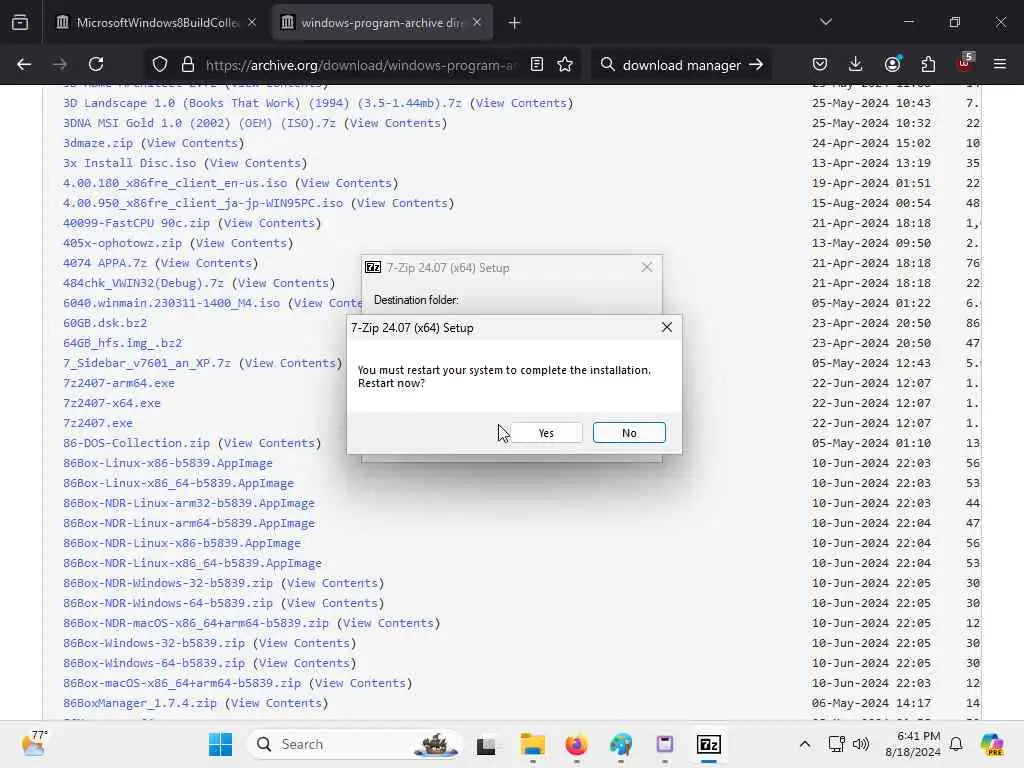Open the tracking protection shield icon
1024x768 pixels.
click(x=160, y=64)
